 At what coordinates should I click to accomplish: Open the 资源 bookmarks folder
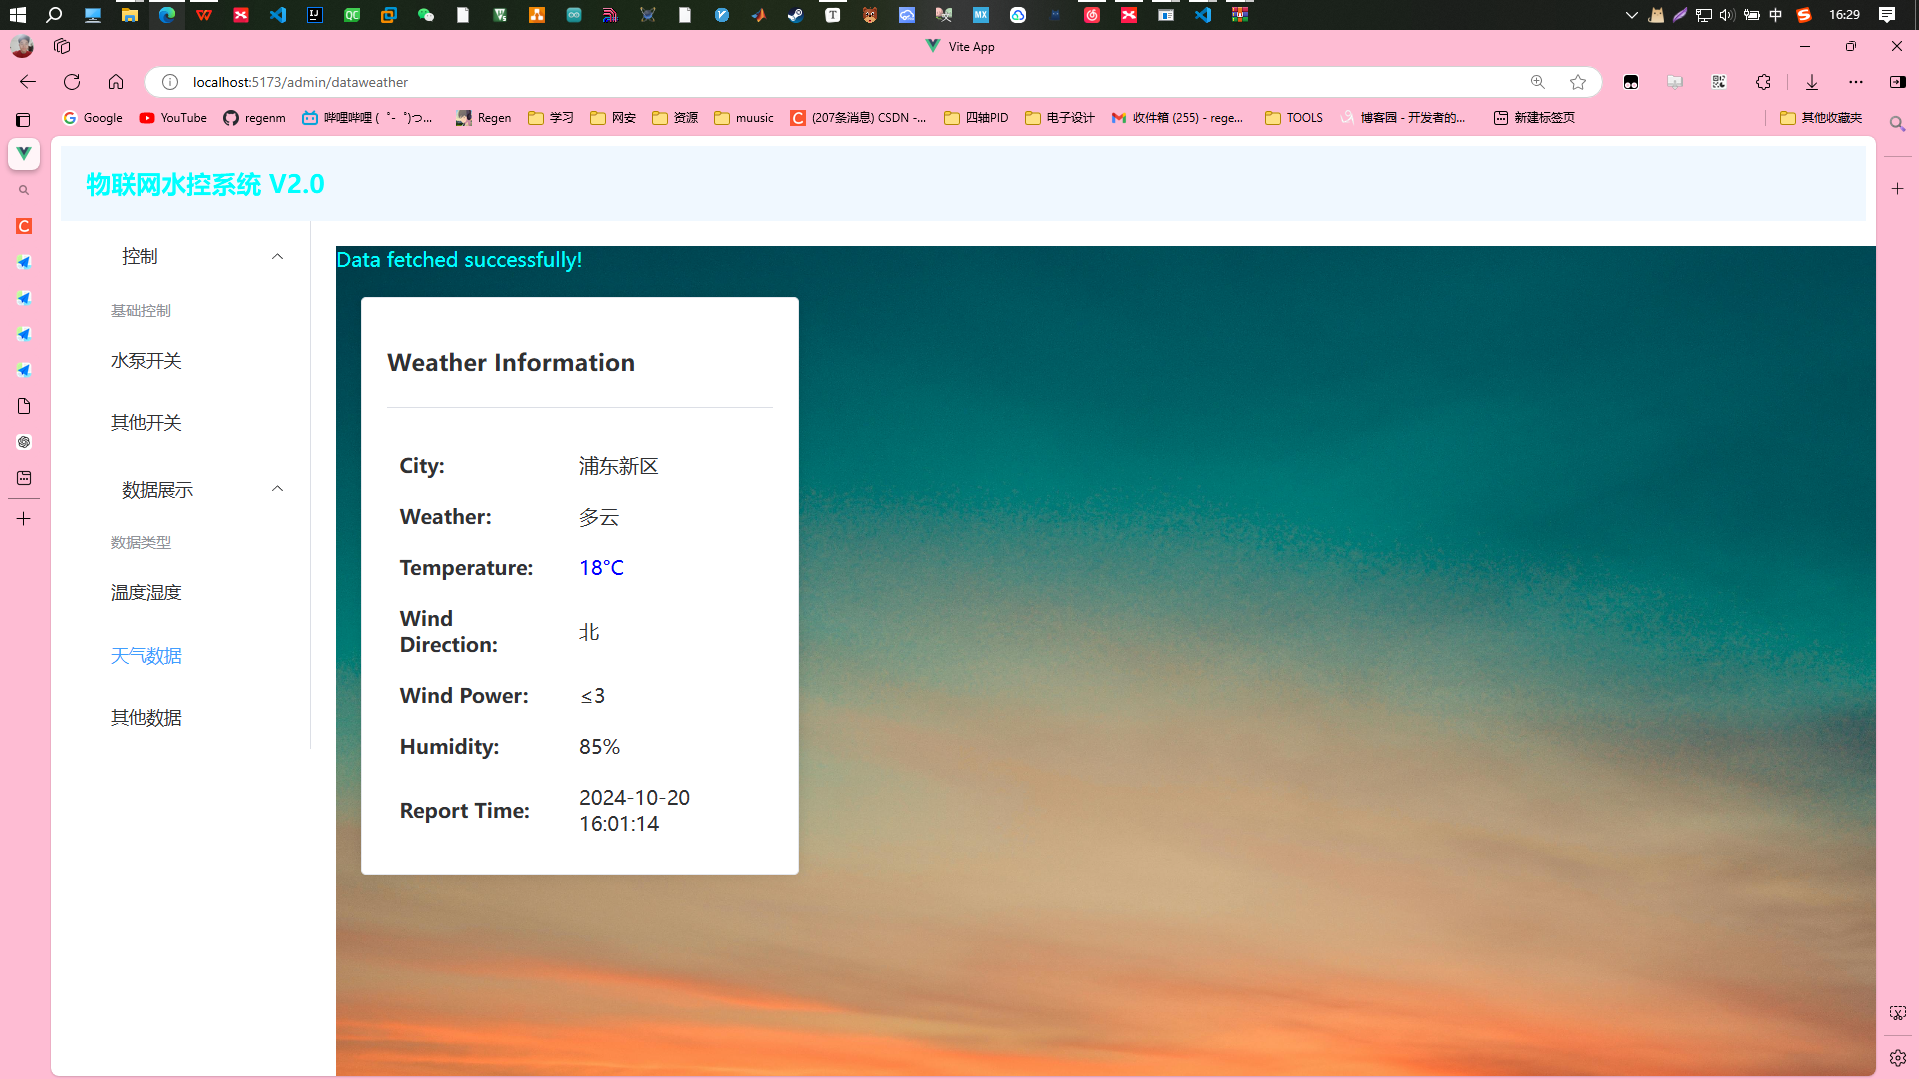point(675,118)
